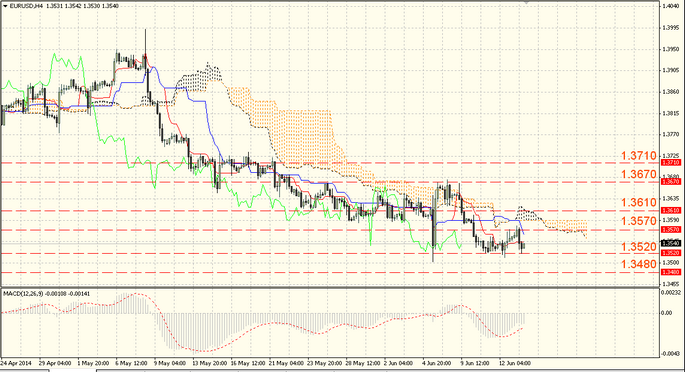Select the red 1.3670 price tag on axis
Viewport: 685px width, 372px height.
(671, 181)
